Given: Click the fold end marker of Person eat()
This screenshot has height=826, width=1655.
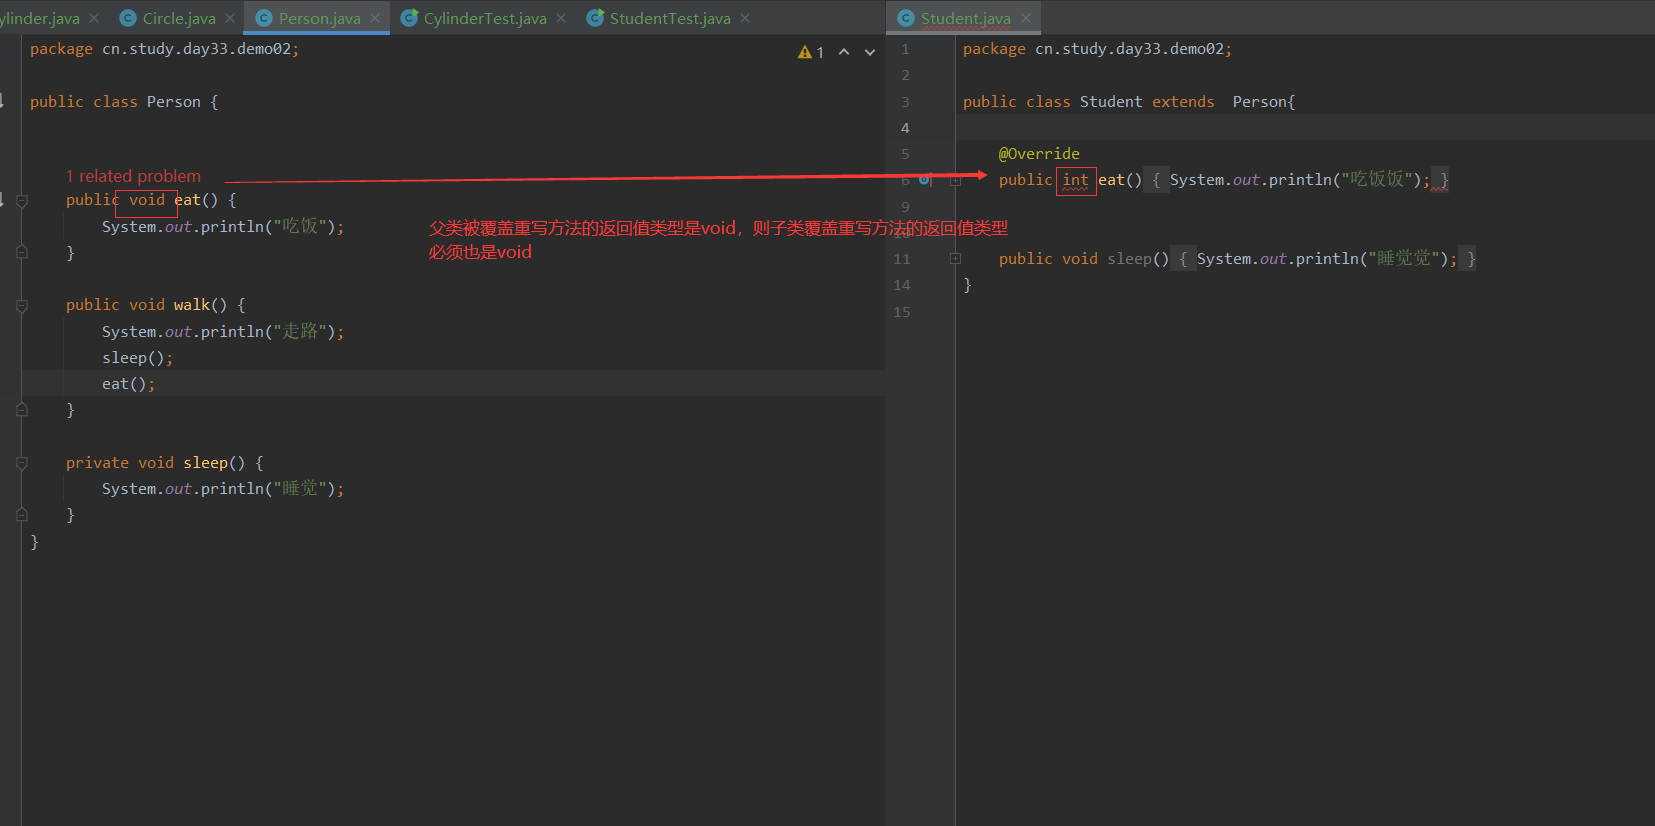Looking at the screenshot, I should click(21, 253).
